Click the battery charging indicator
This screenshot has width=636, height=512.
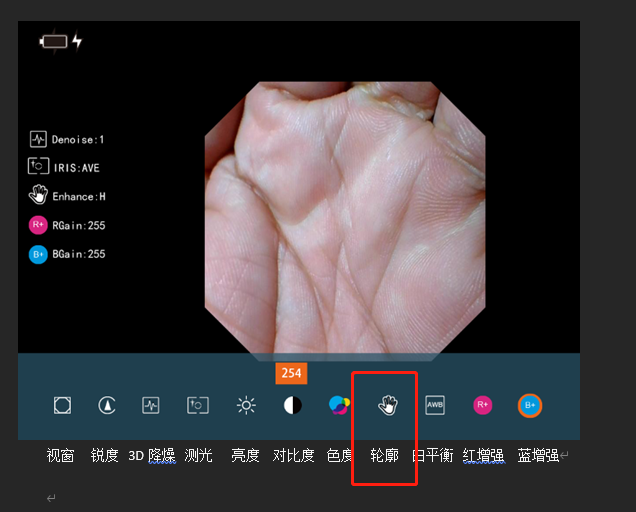click(60, 42)
